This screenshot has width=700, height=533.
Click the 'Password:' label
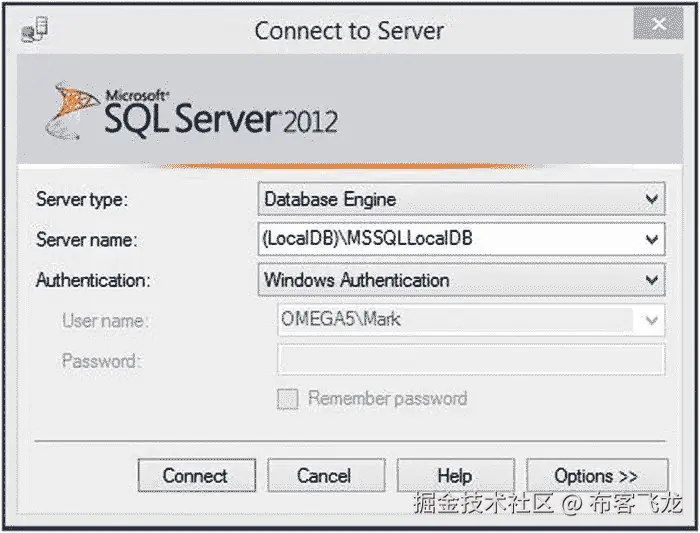(102, 361)
